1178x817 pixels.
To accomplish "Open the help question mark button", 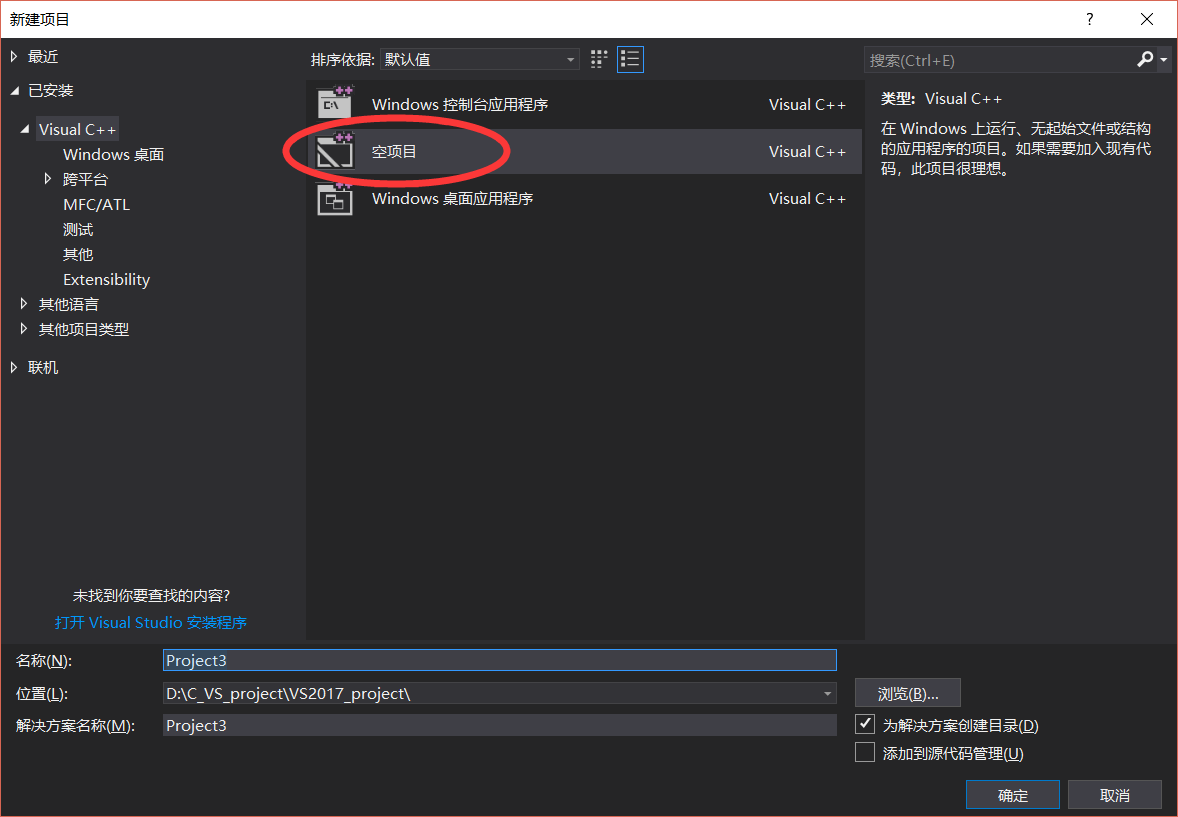I will point(1089,19).
